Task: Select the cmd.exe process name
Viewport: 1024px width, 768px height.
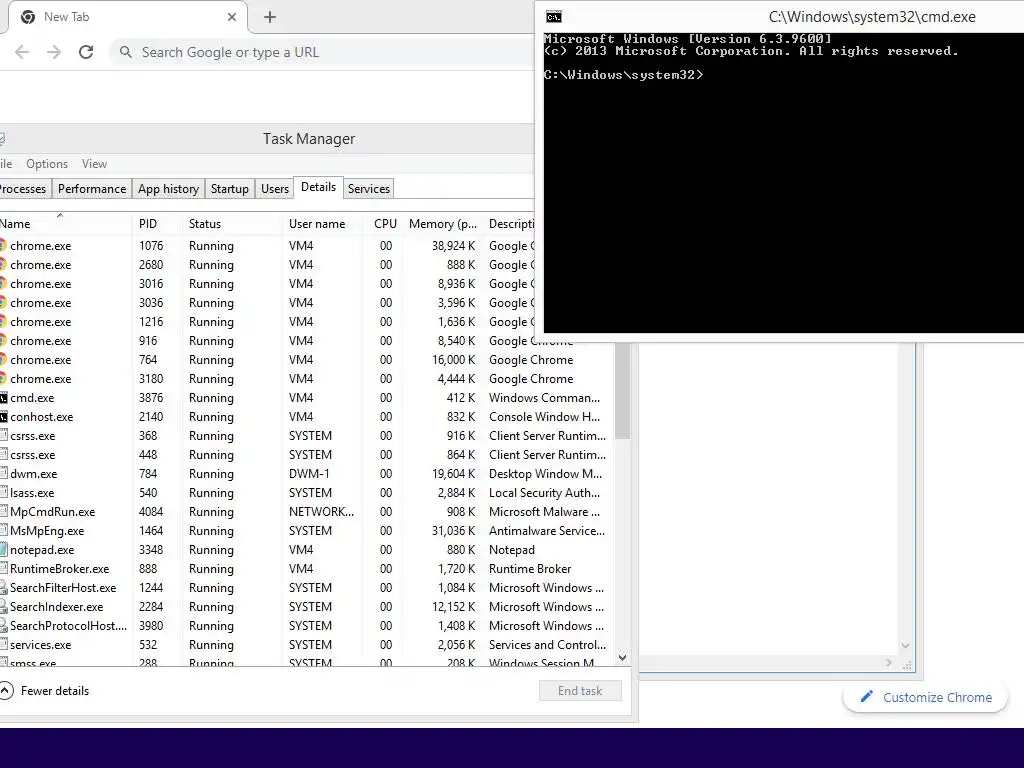Action: tap(32, 398)
